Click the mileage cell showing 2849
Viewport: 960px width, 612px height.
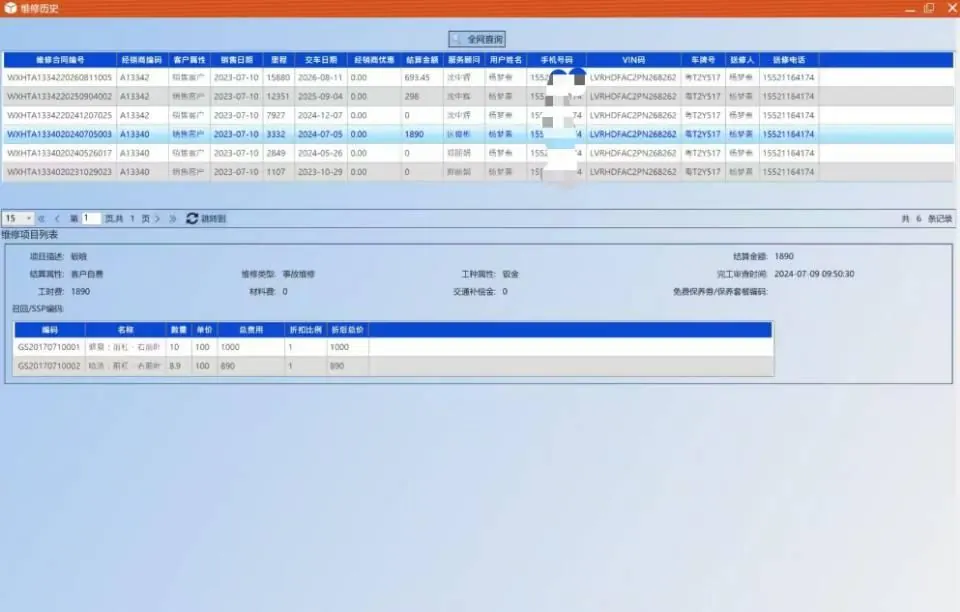coord(278,153)
